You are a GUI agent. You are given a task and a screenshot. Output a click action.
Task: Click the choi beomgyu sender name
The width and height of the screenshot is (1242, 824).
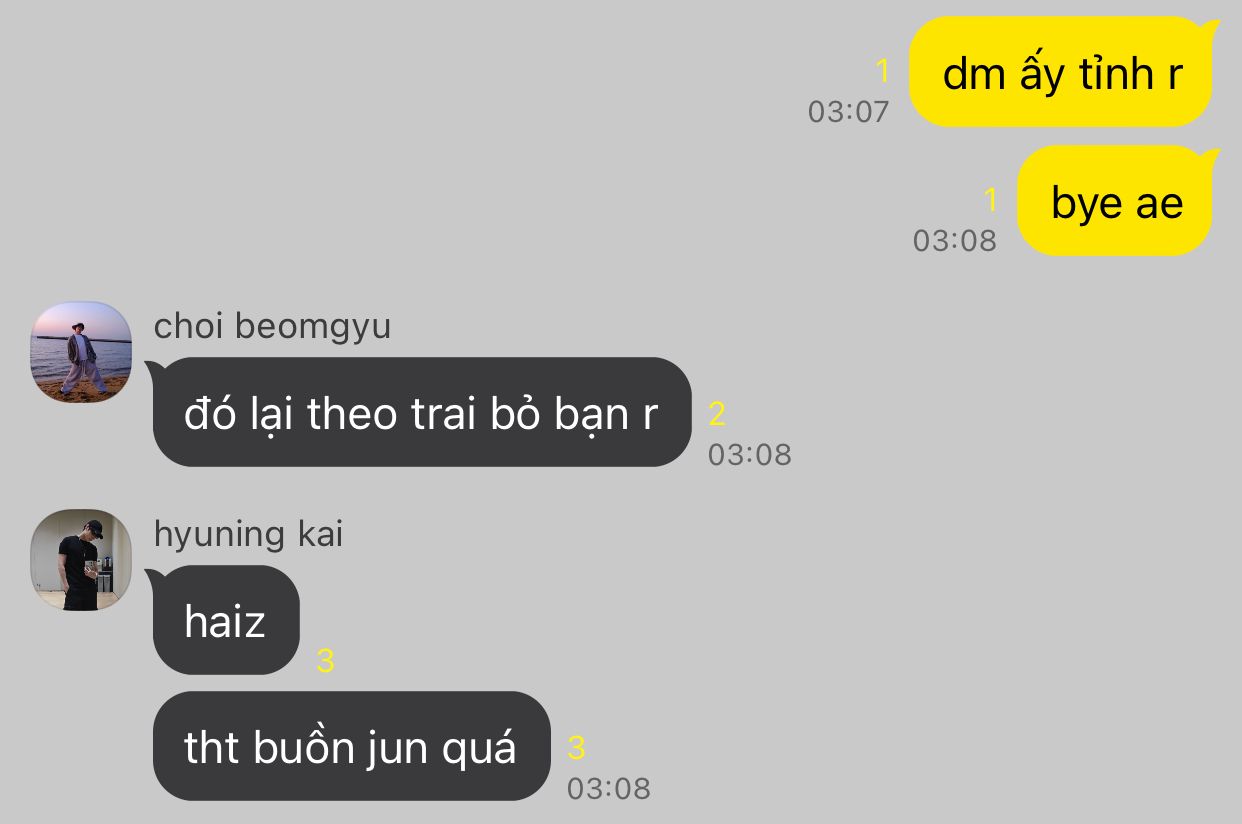point(272,326)
